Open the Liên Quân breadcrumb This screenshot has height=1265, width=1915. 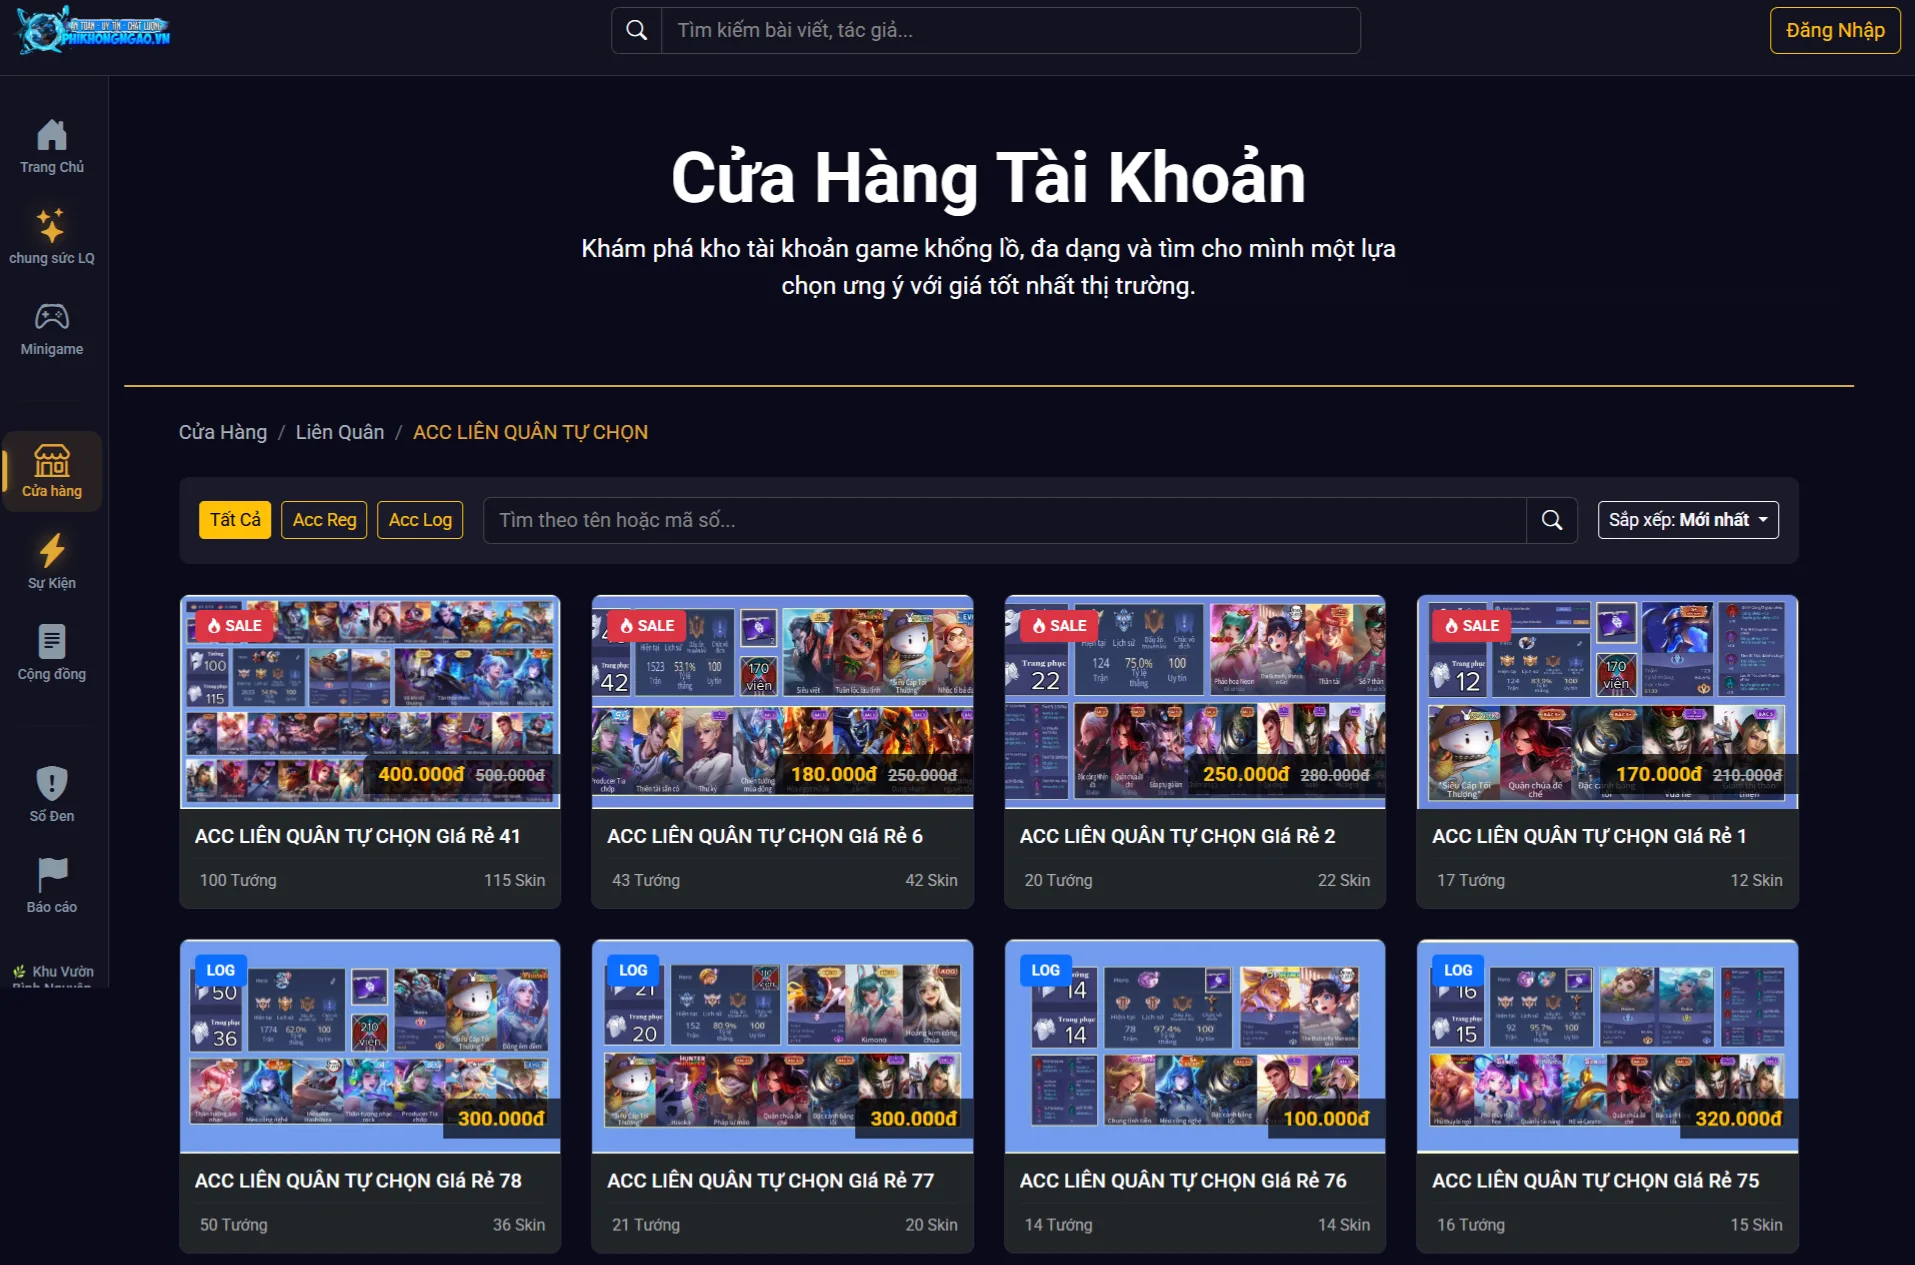339,432
